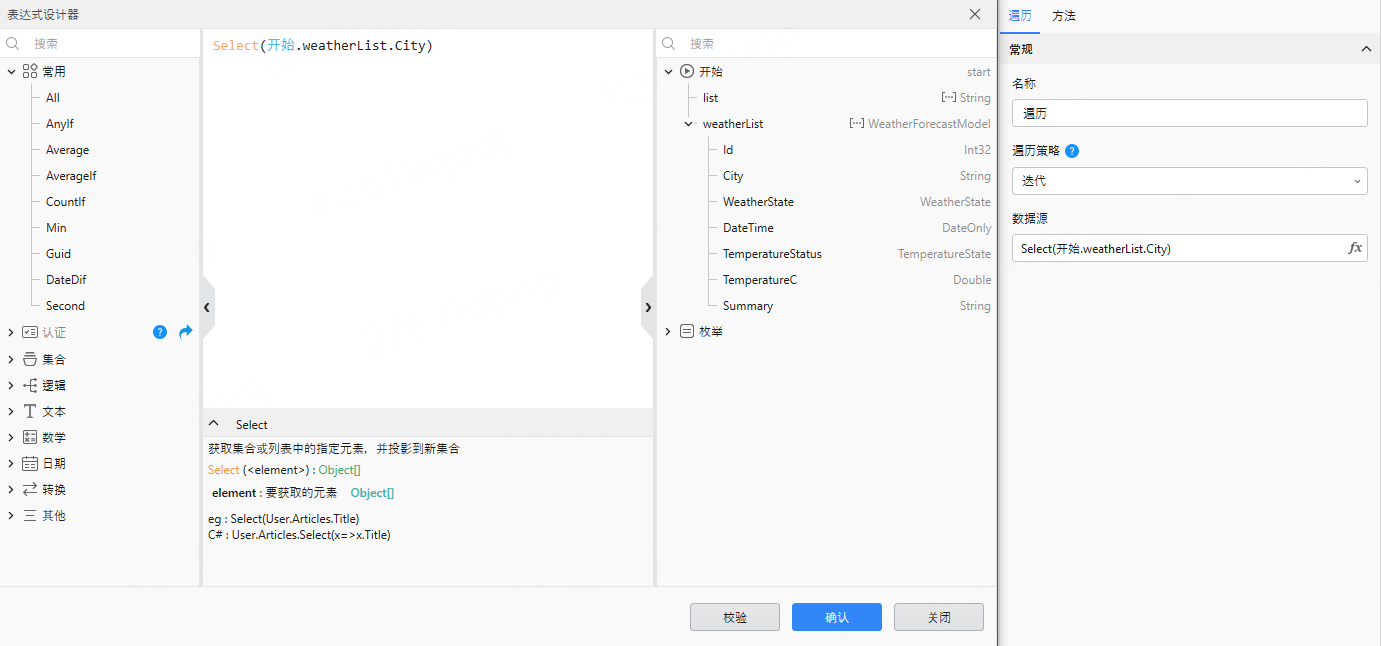Screen dimensions: 1381x646
Task: Click the fx expression icon in 数据源
Action: pos(1355,248)
